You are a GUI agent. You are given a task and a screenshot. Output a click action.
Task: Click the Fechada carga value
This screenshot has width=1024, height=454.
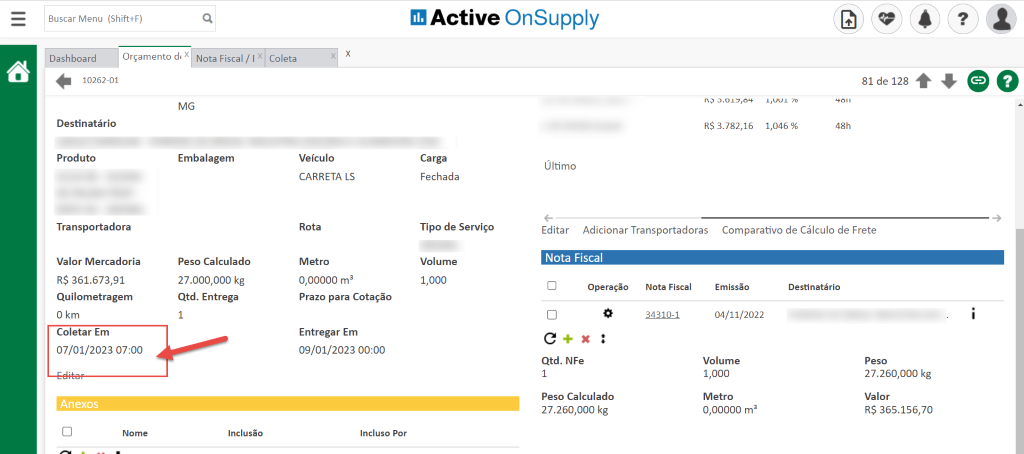[440, 176]
